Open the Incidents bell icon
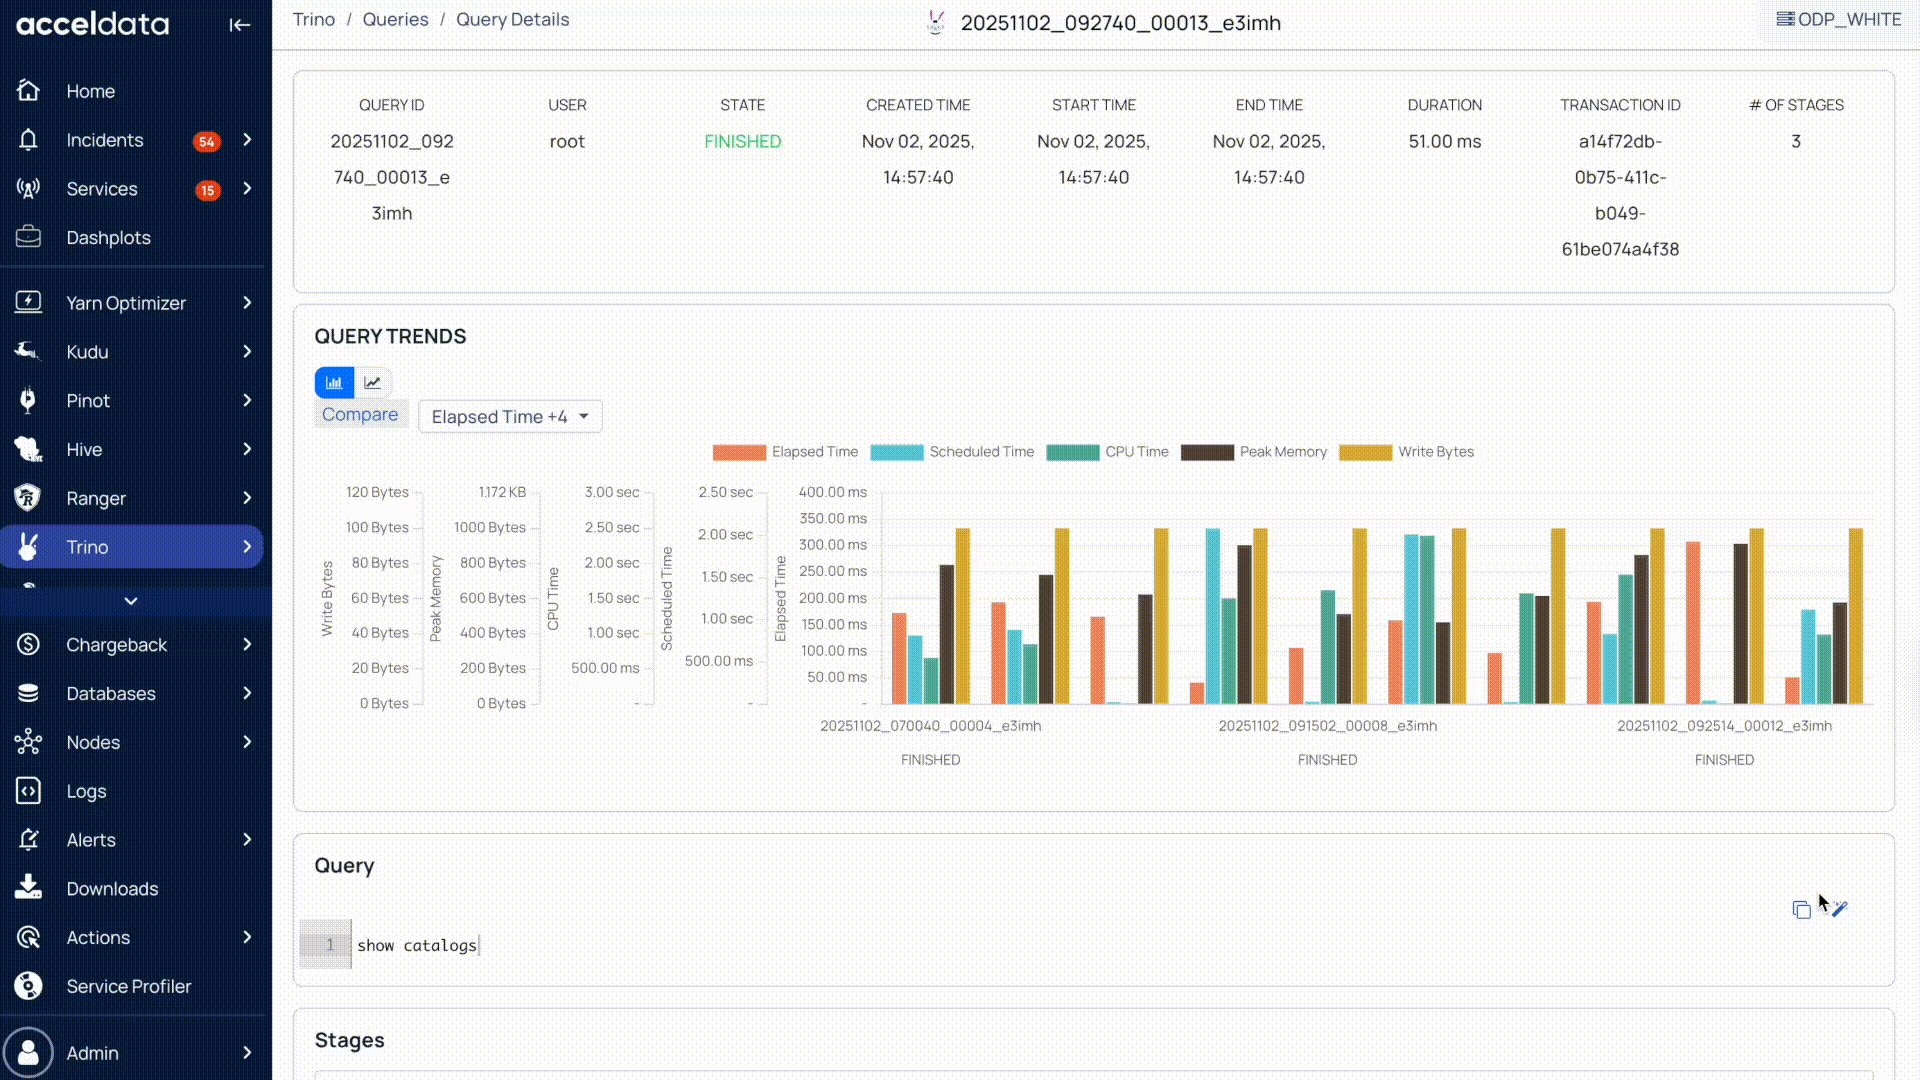The height and width of the screenshot is (1080, 1920). coord(28,140)
